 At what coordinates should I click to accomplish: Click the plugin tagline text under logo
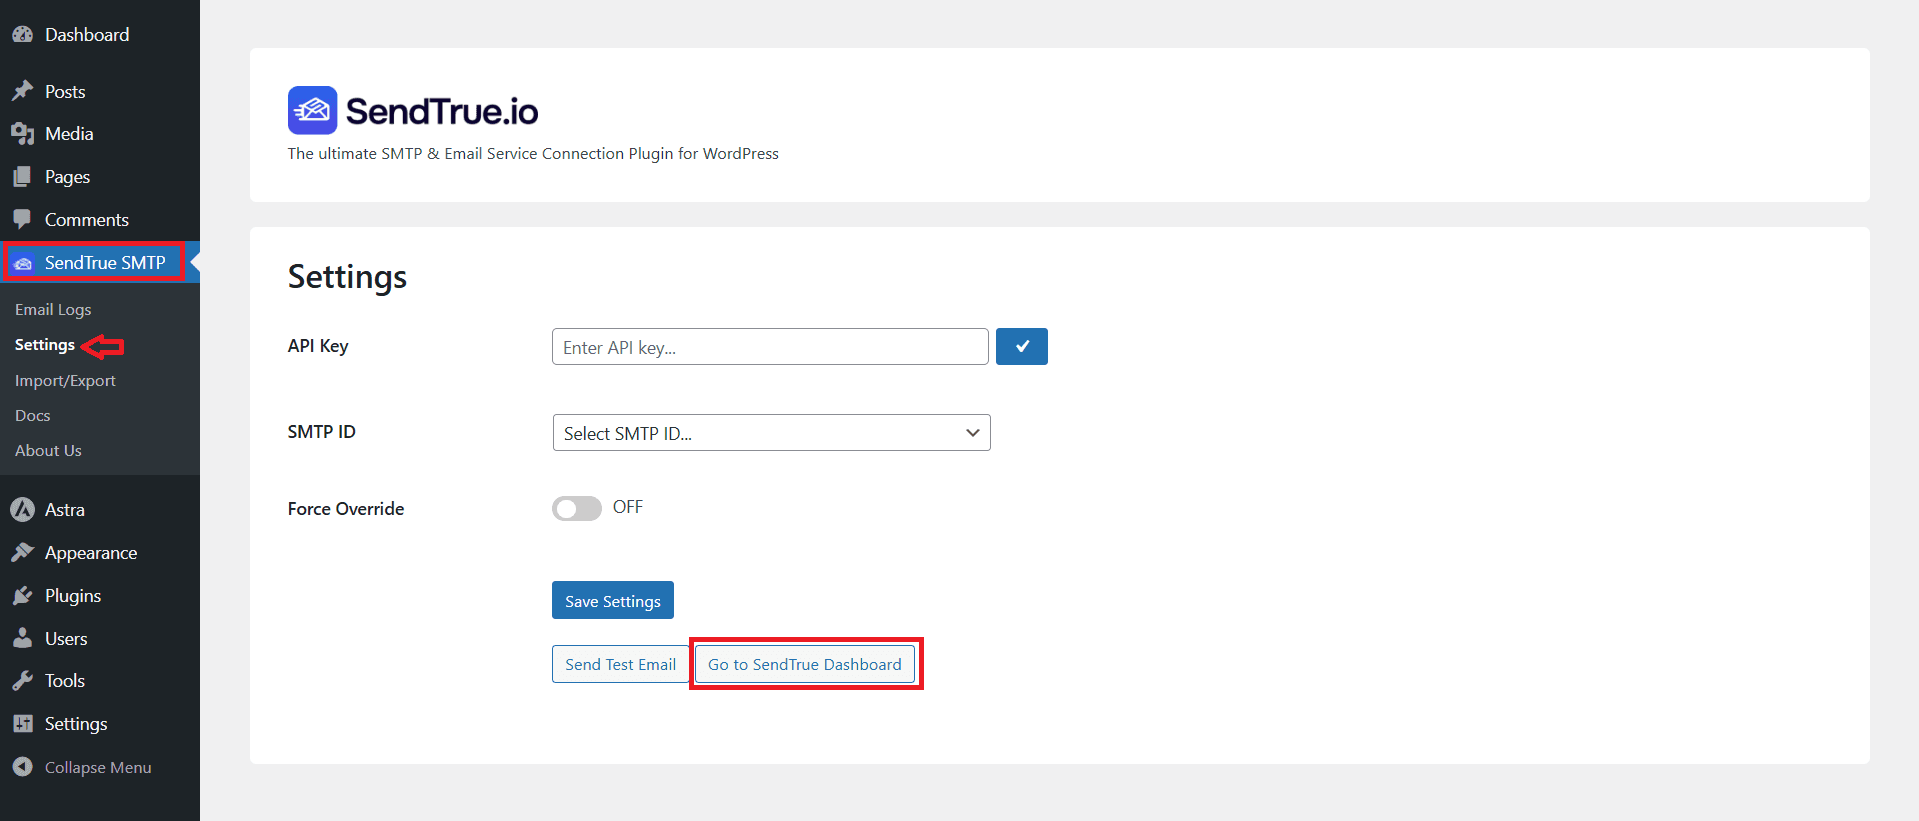click(x=533, y=153)
